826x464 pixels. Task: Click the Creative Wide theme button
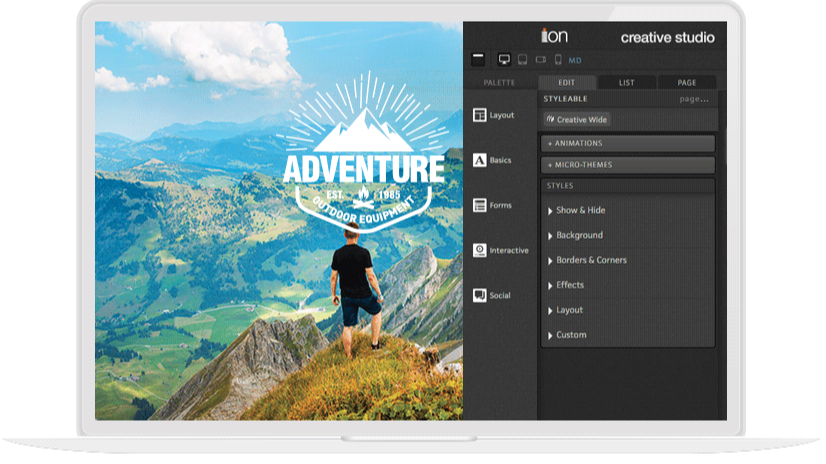577,120
